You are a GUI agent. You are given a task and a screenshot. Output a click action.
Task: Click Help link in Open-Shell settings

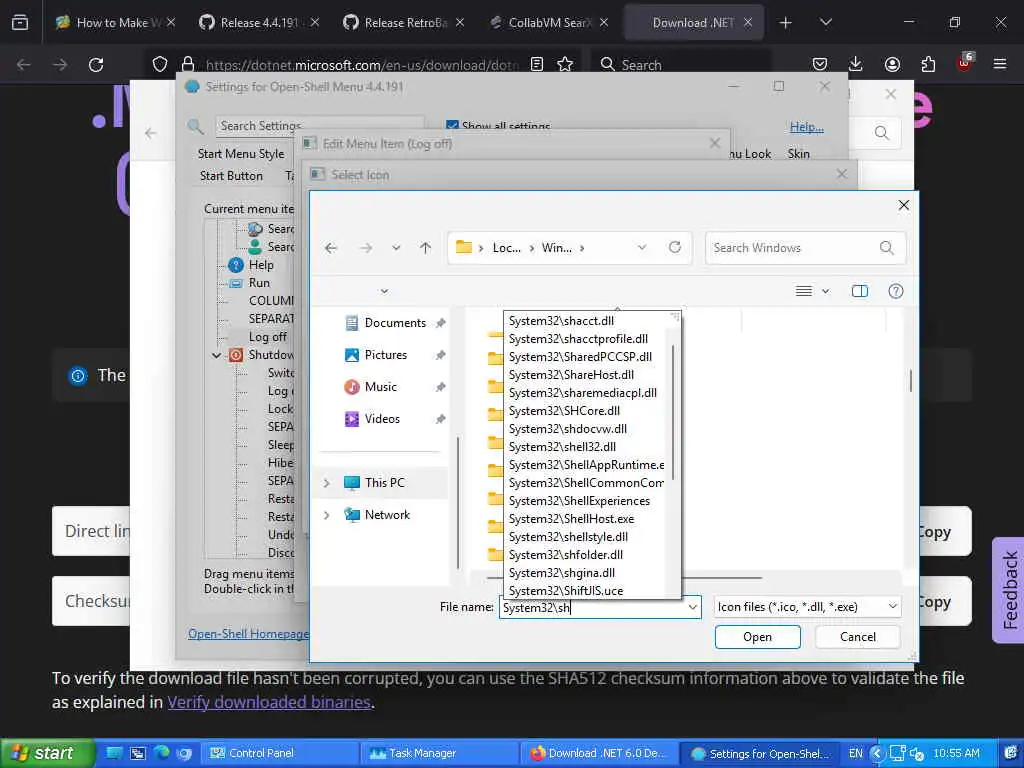pyautogui.click(x=807, y=127)
